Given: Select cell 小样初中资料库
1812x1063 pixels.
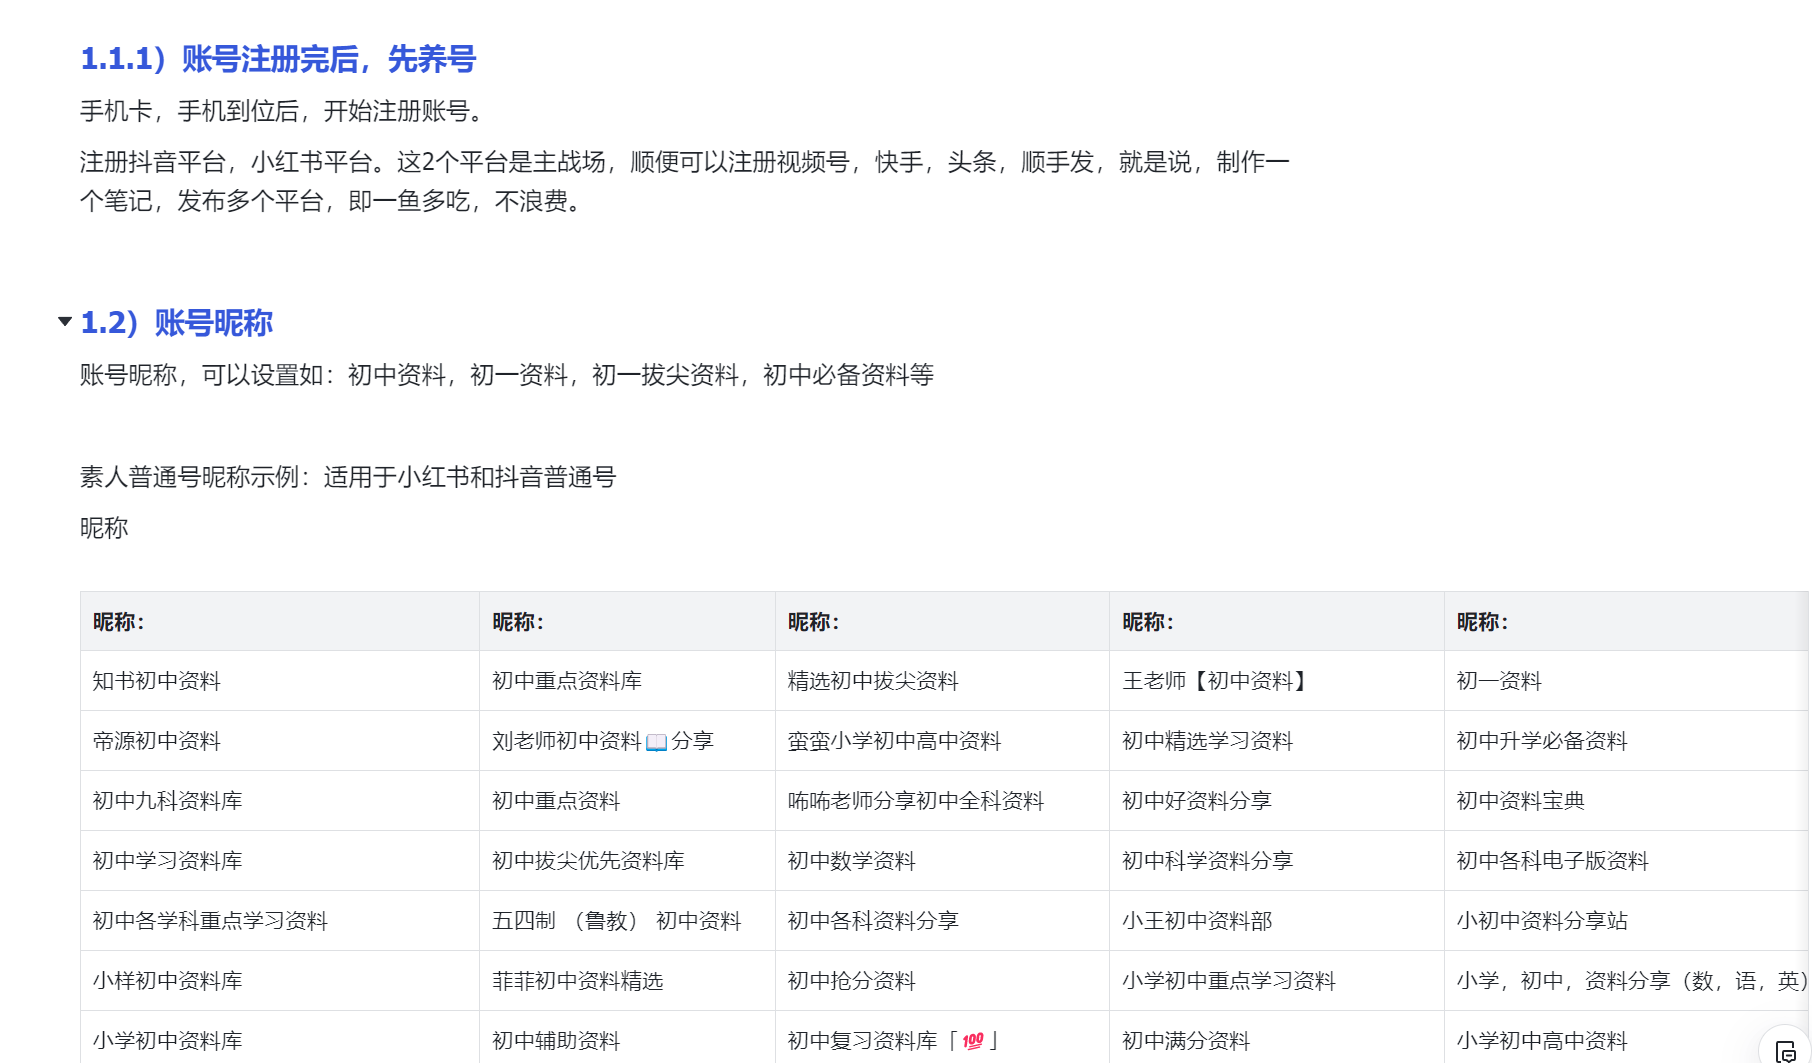Looking at the screenshot, I should pyautogui.click(x=280, y=981).
